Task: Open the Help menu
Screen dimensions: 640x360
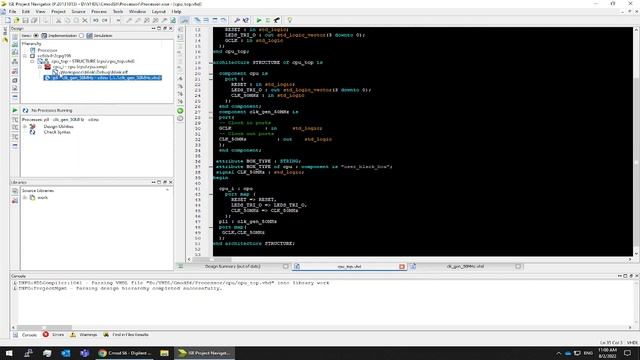Action: tap(176, 12)
